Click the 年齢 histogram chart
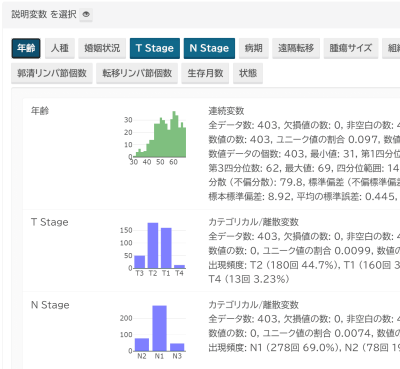Image resolution: width=400 pixels, height=369 pixels. tap(155, 138)
